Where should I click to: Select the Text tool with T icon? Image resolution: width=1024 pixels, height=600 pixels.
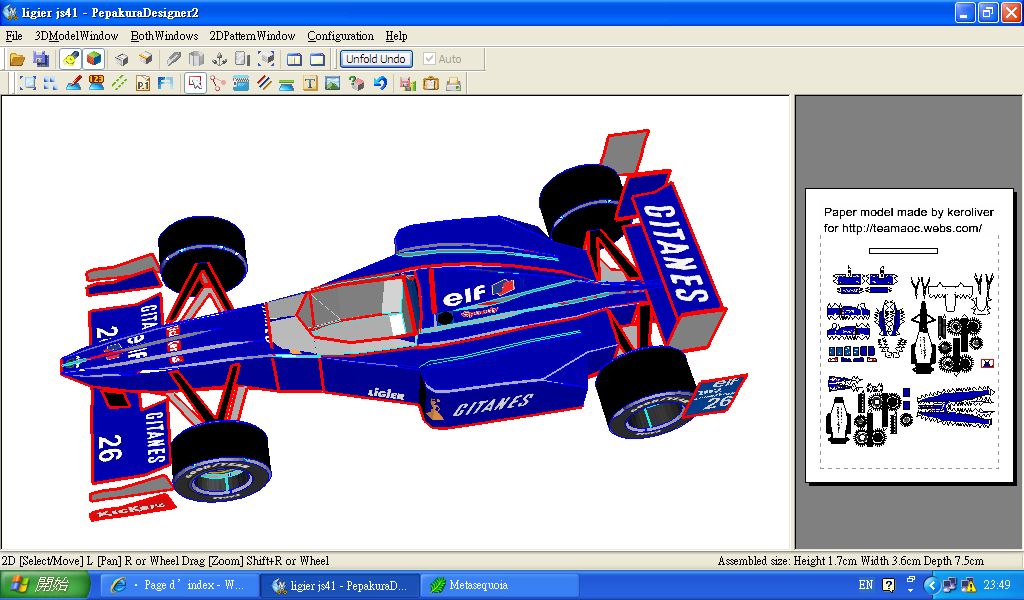(310, 84)
